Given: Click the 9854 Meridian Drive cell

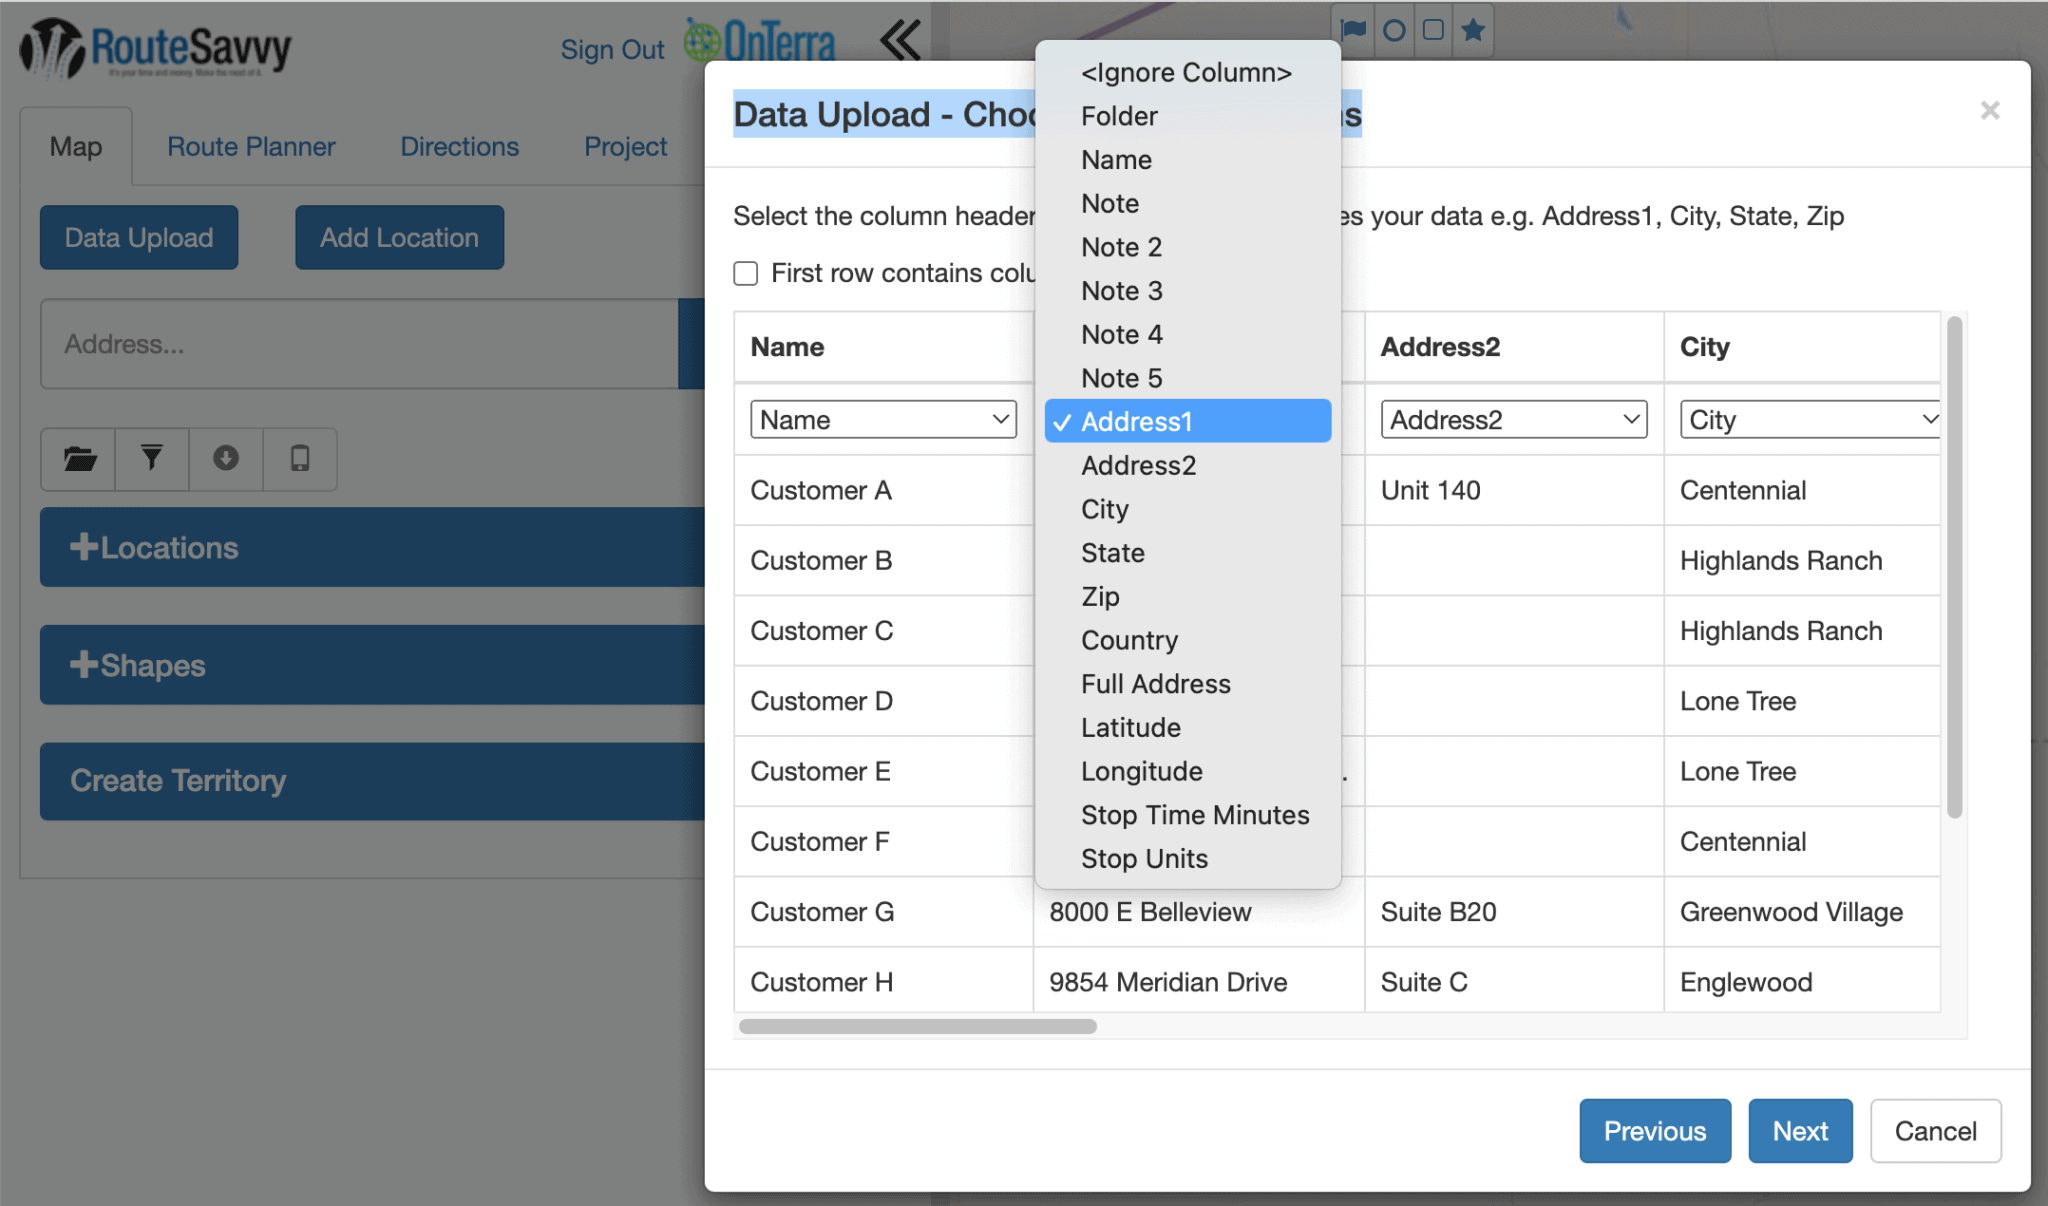Looking at the screenshot, I should [x=1199, y=982].
